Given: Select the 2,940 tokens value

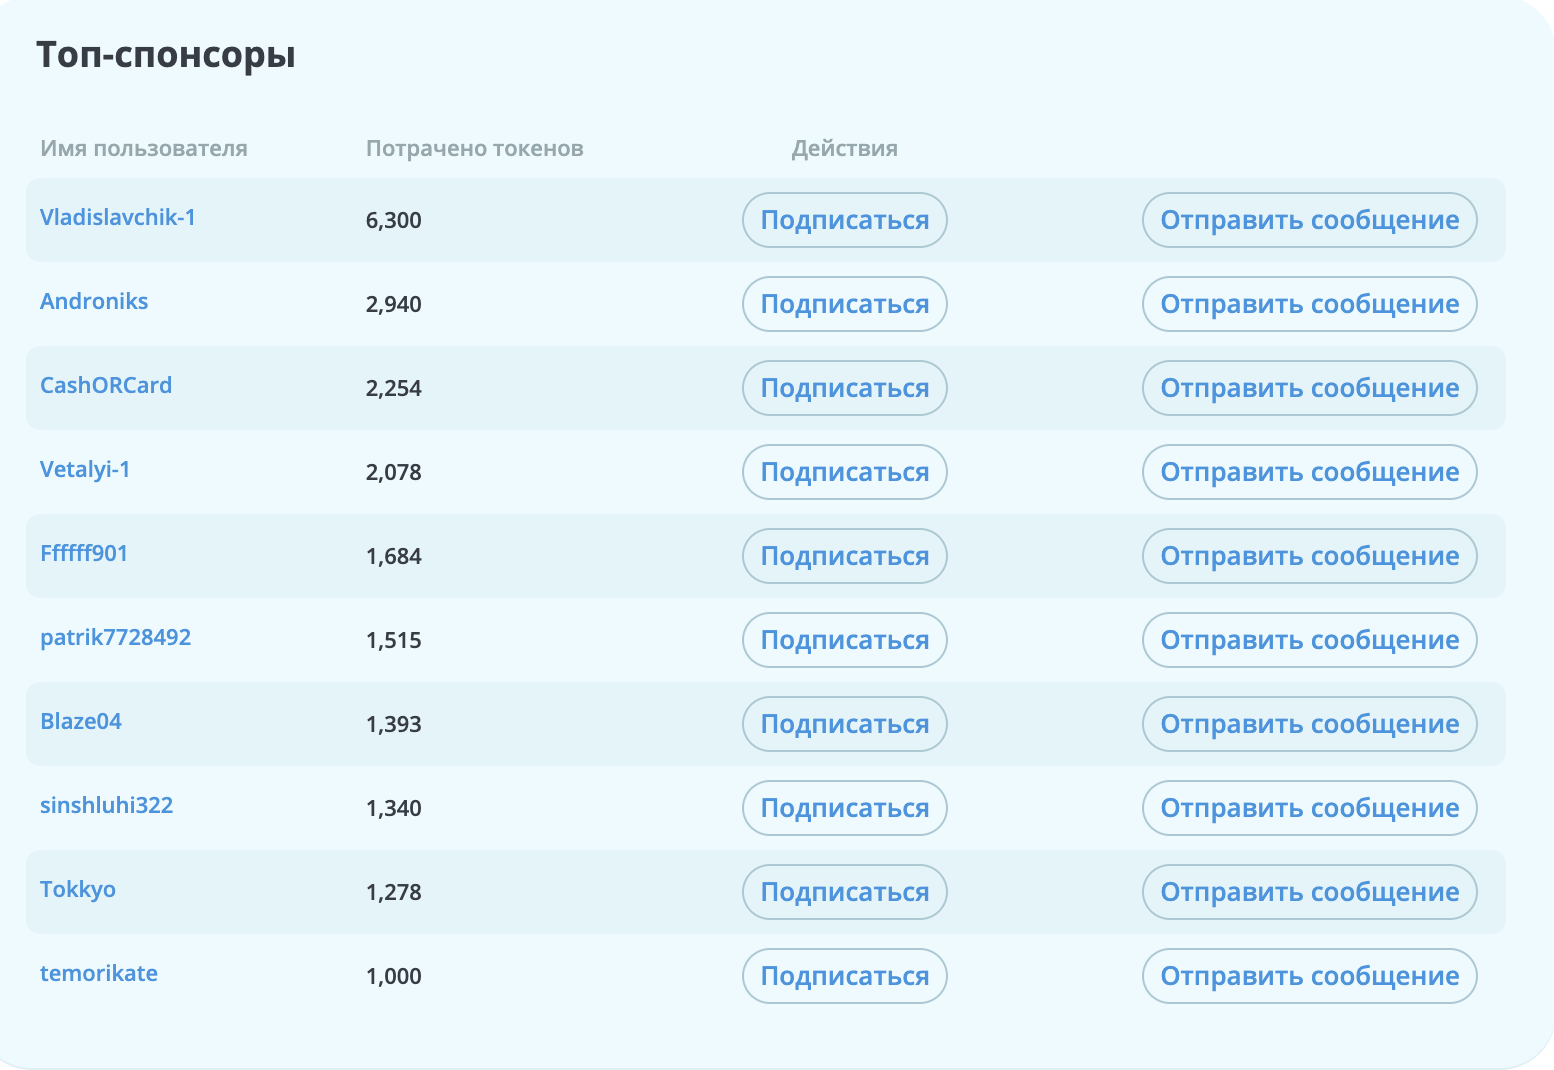Looking at the screenshot, I should [x=394, y=304].
